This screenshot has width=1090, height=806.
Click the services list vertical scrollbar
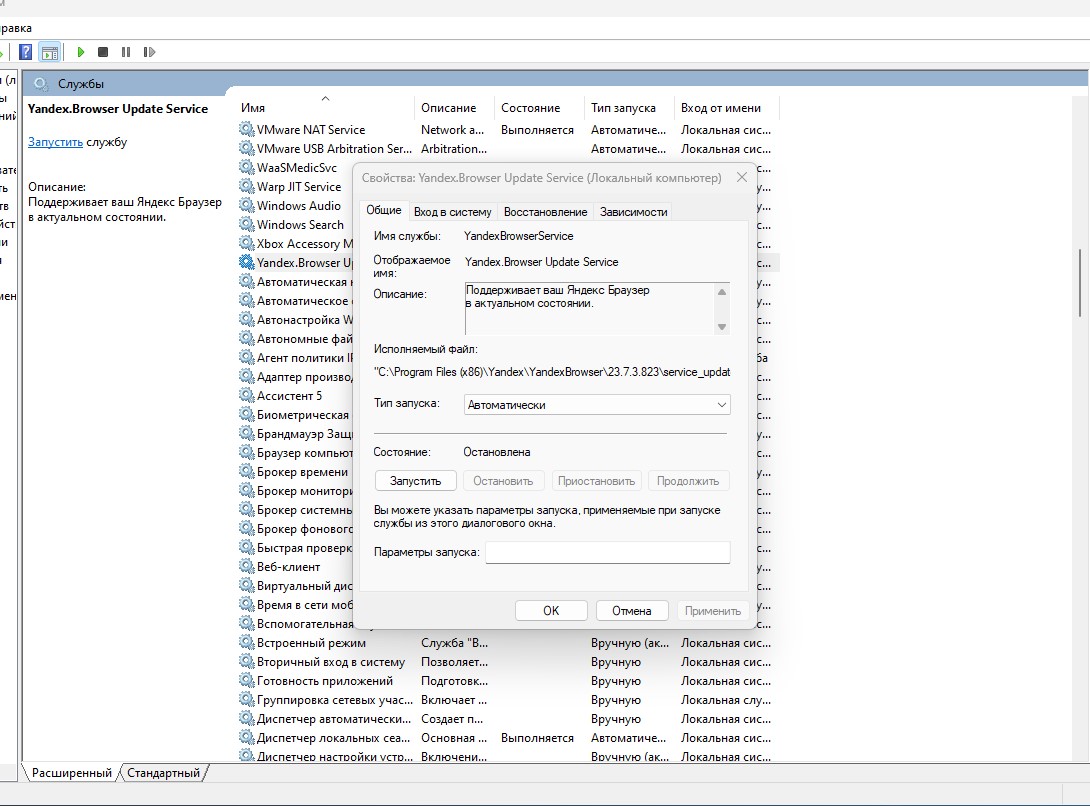click(1080, 282)
